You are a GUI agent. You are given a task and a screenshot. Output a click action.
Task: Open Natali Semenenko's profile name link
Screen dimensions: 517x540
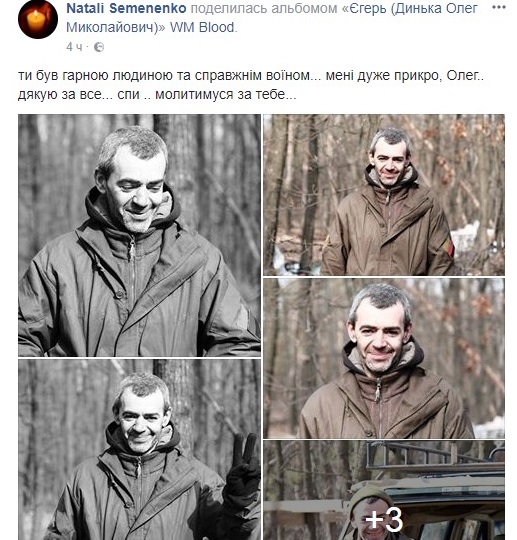126,9
